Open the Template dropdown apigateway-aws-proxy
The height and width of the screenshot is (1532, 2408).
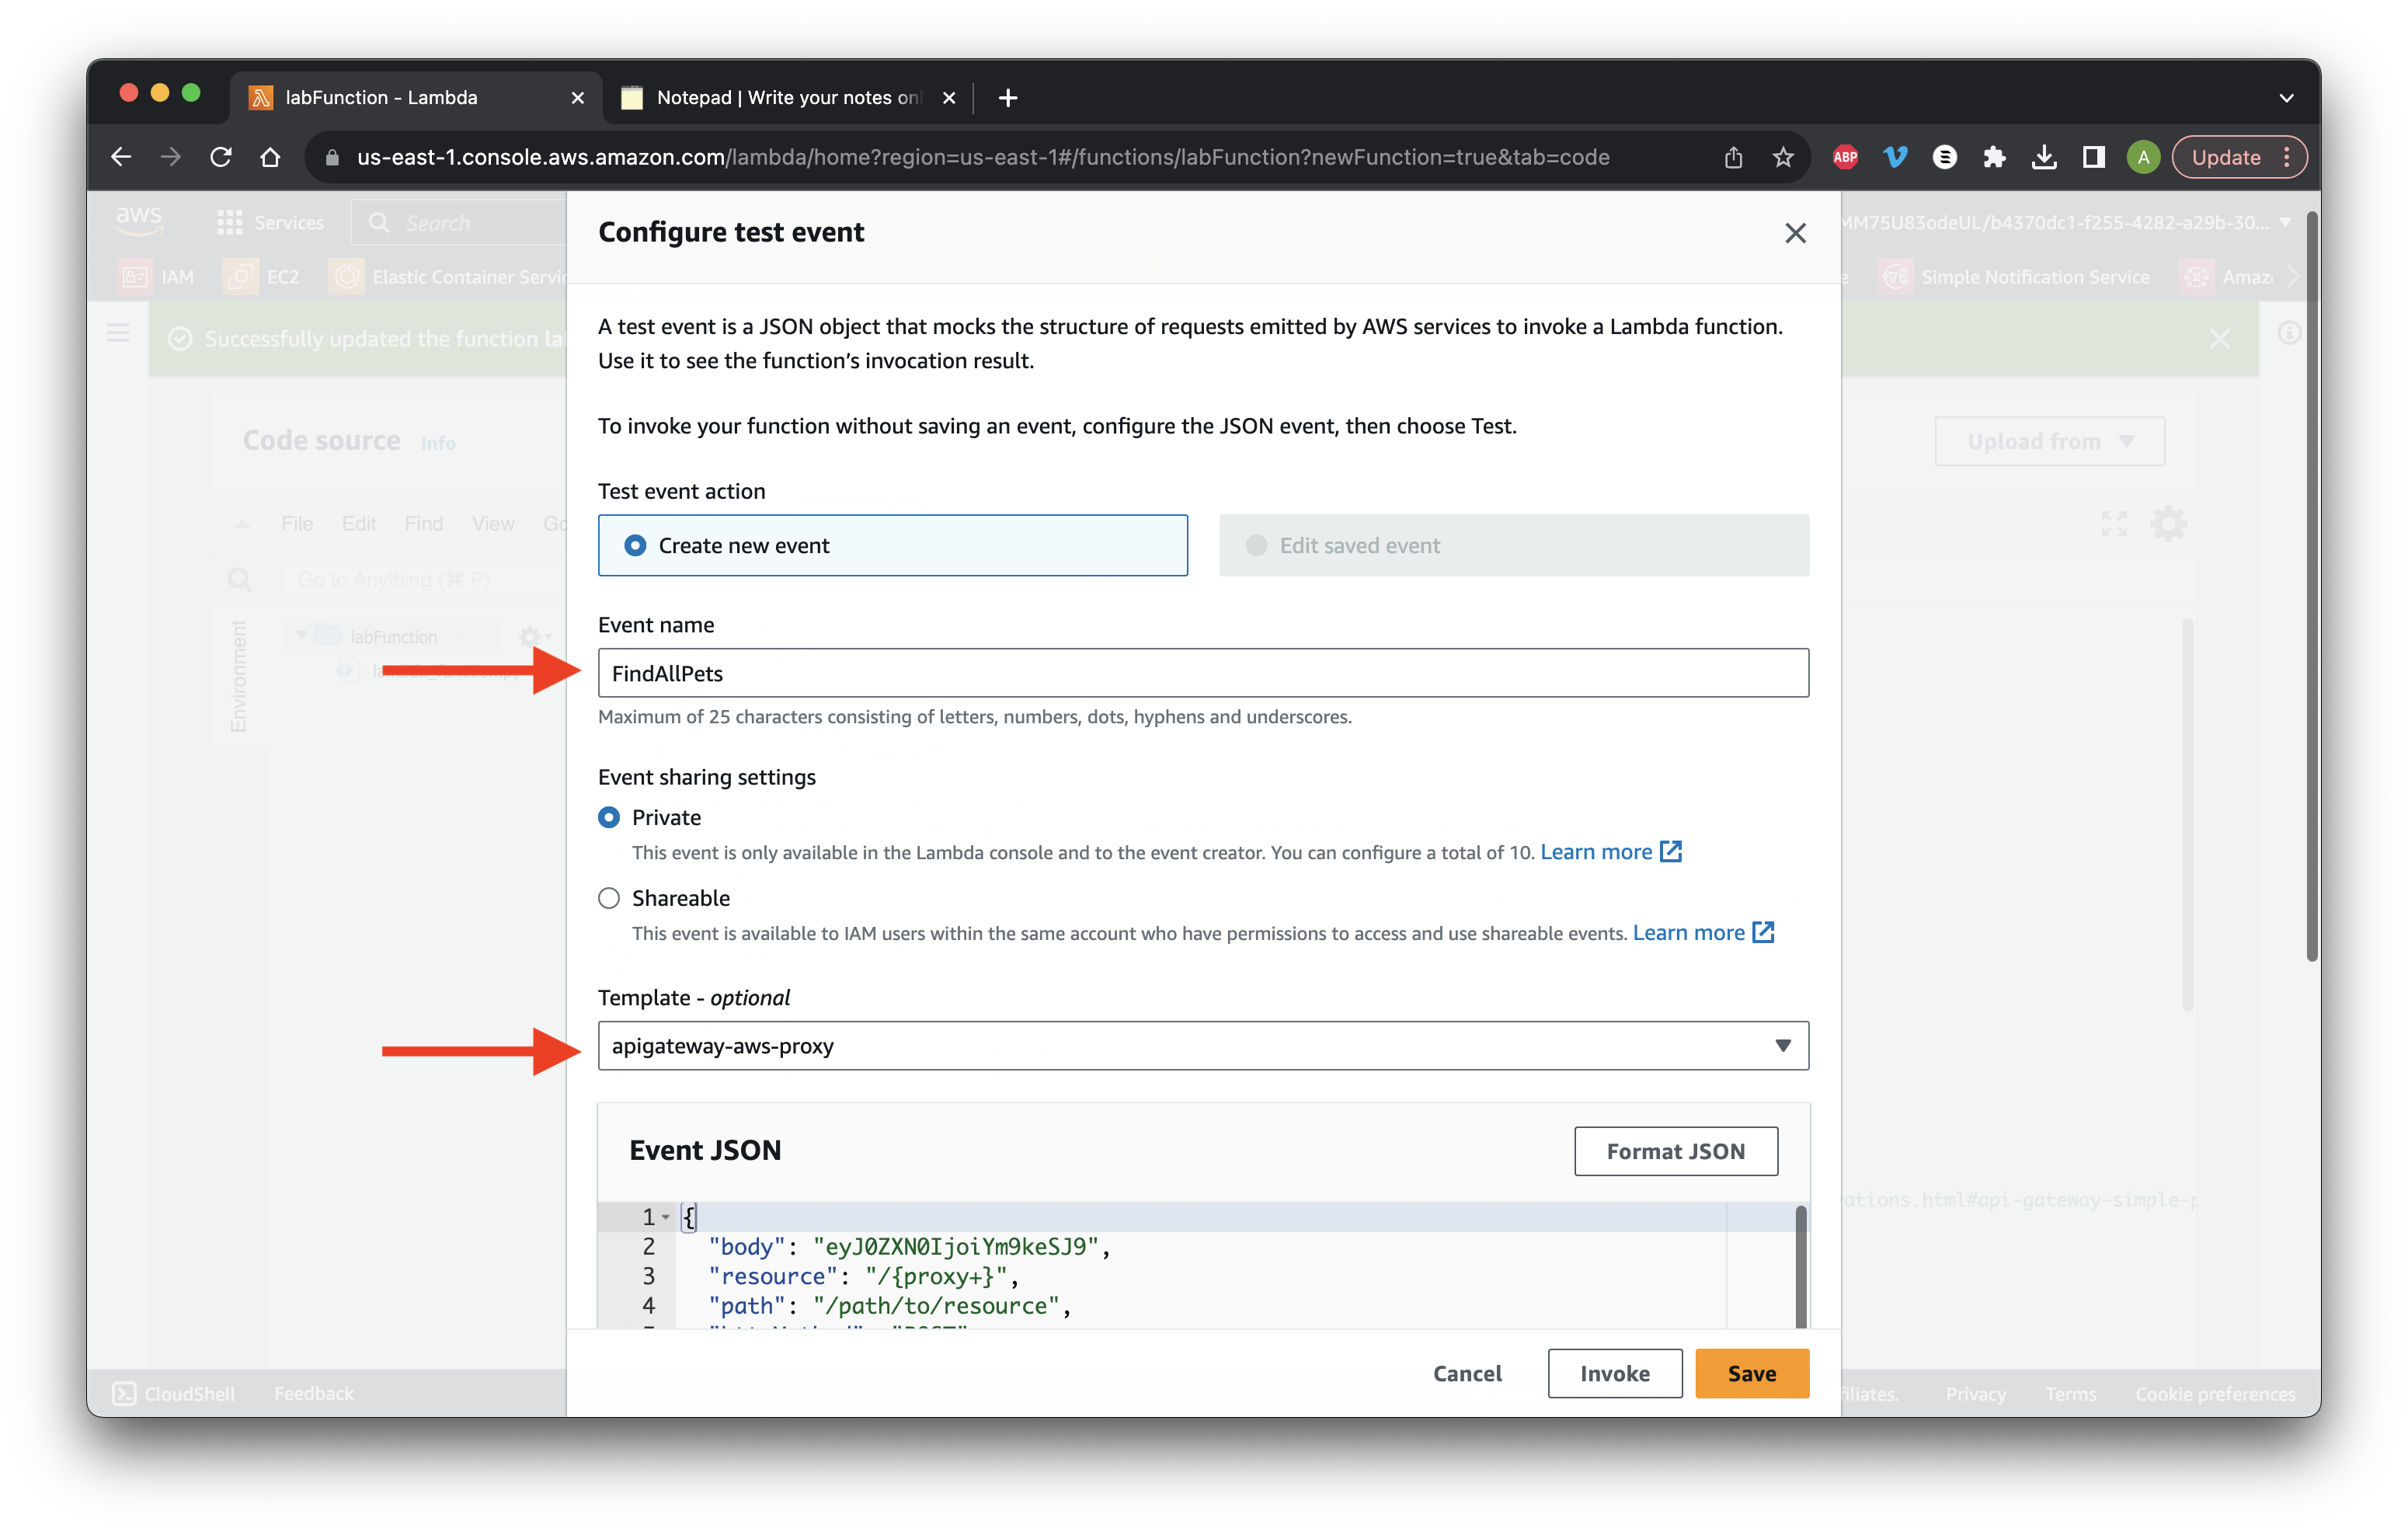[x=1203, y=1046]
